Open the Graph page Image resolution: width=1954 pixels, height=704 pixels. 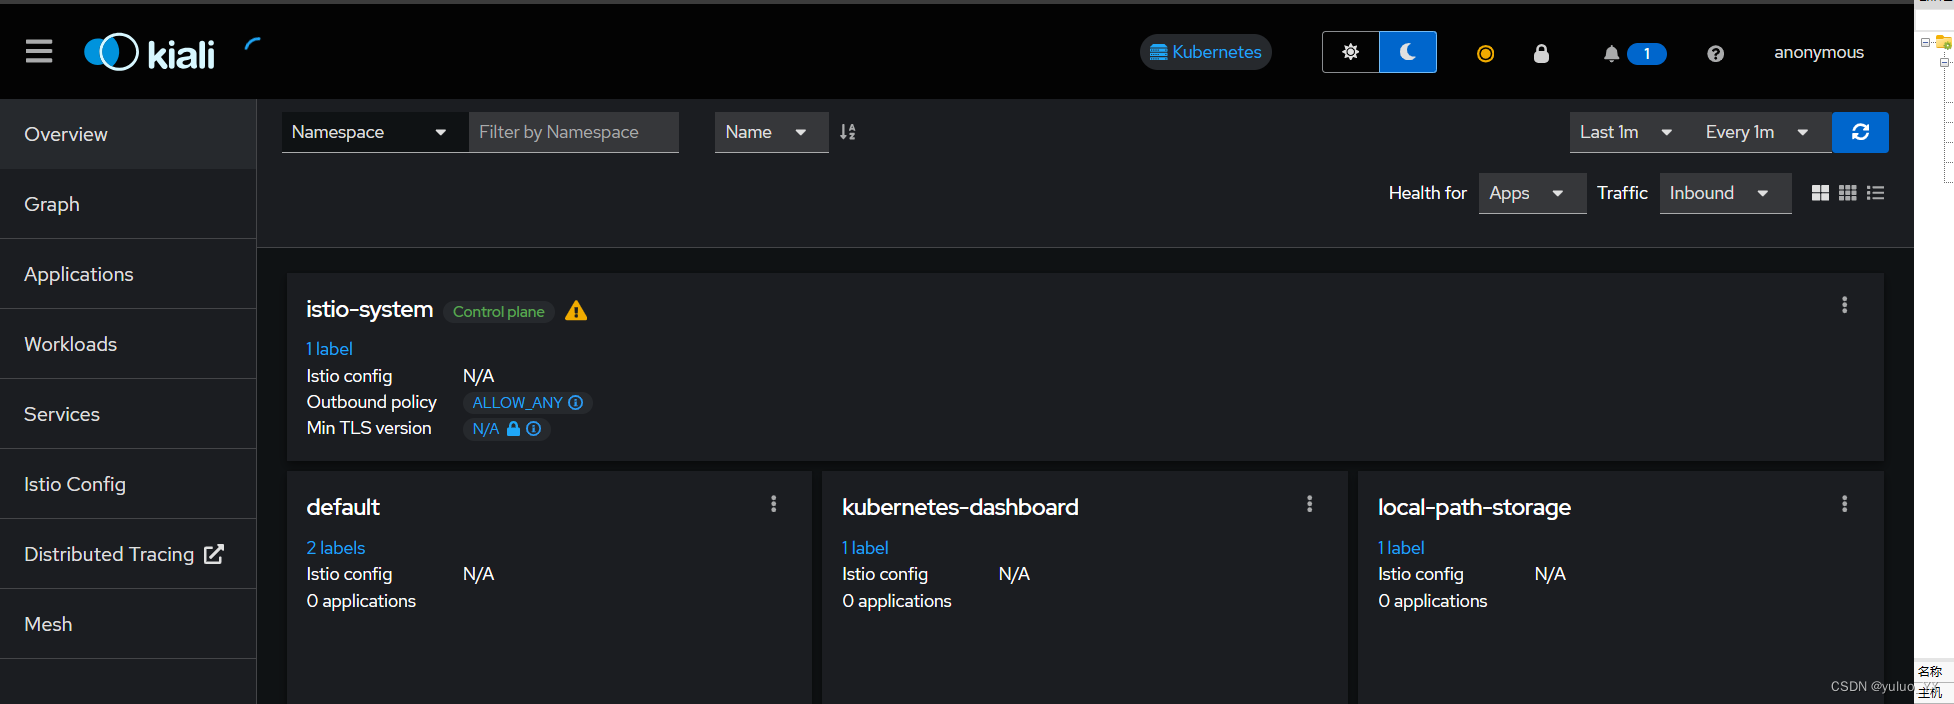point(128,204)
